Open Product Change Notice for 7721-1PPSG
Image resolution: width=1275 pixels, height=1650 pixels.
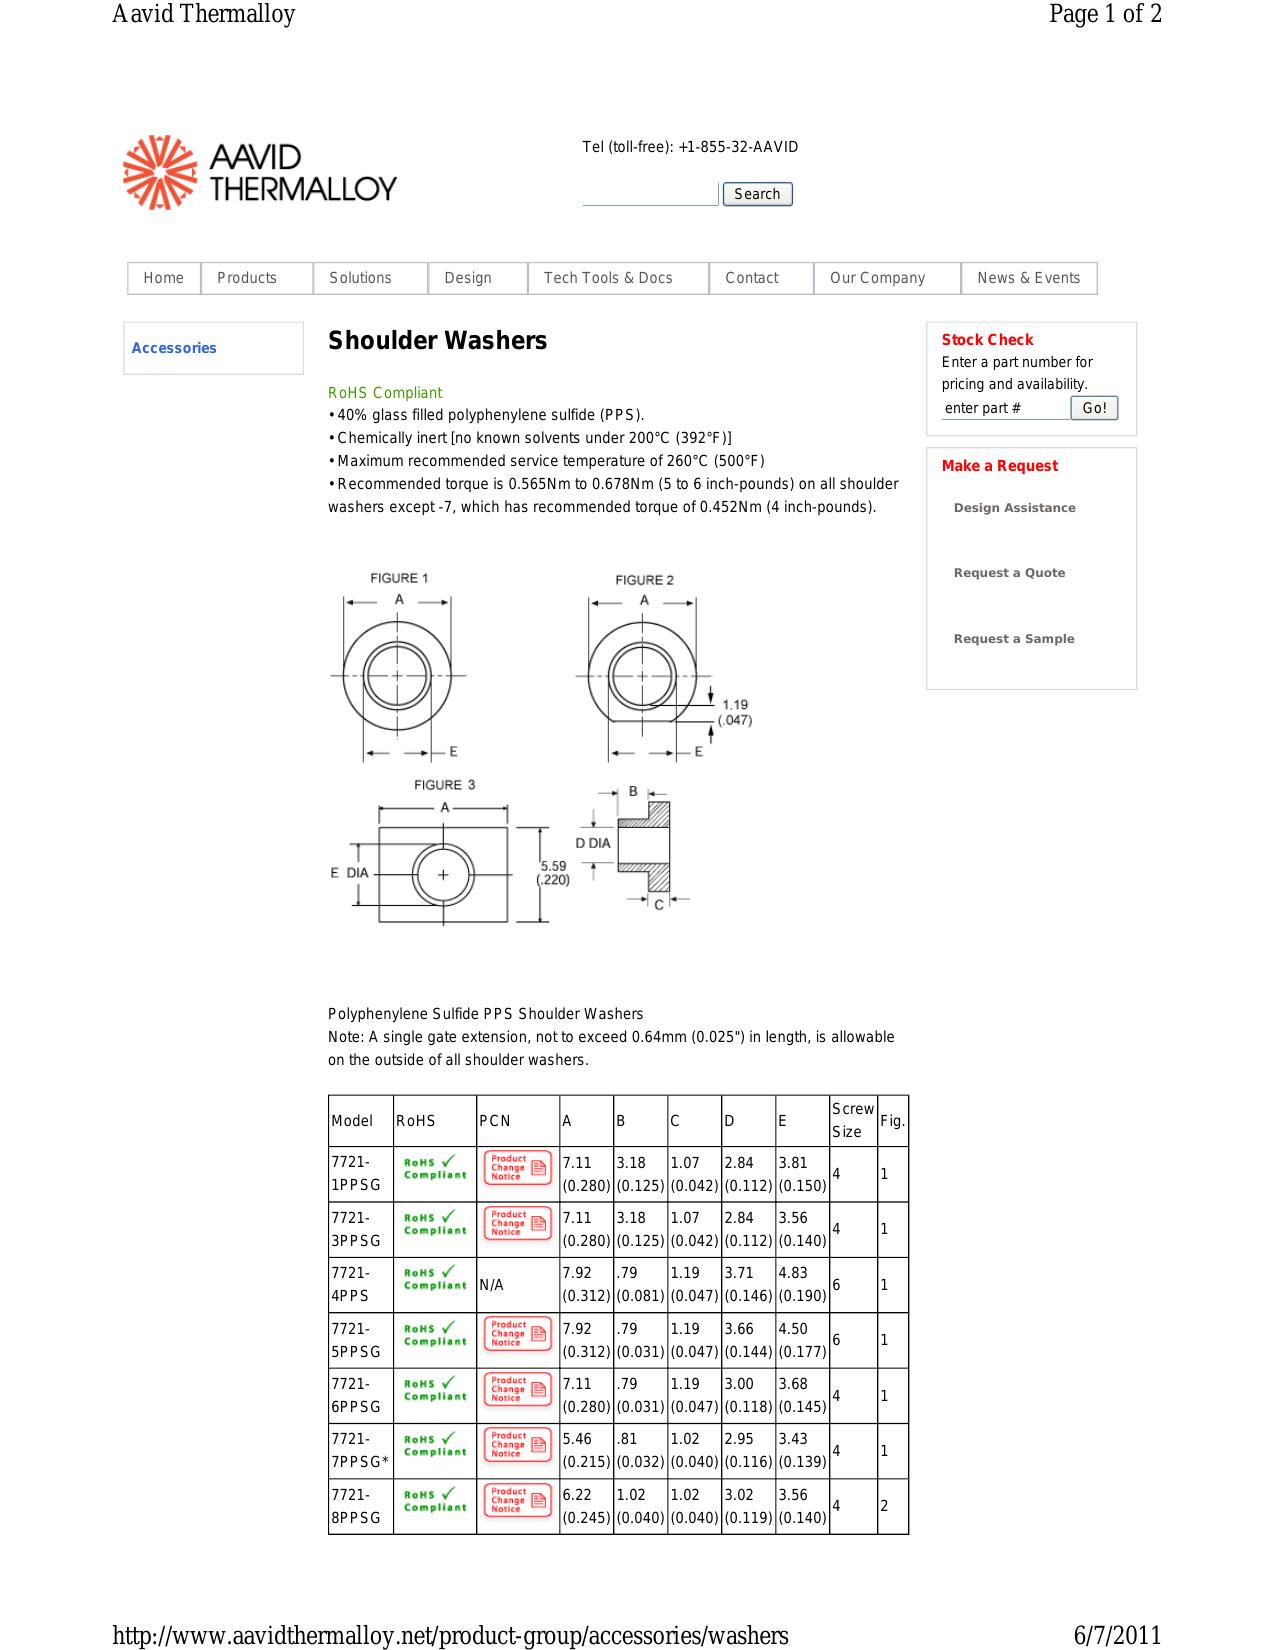[518, 1168]
